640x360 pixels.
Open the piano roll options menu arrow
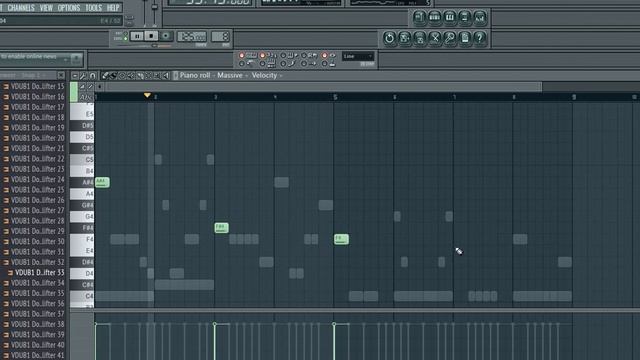75,76
